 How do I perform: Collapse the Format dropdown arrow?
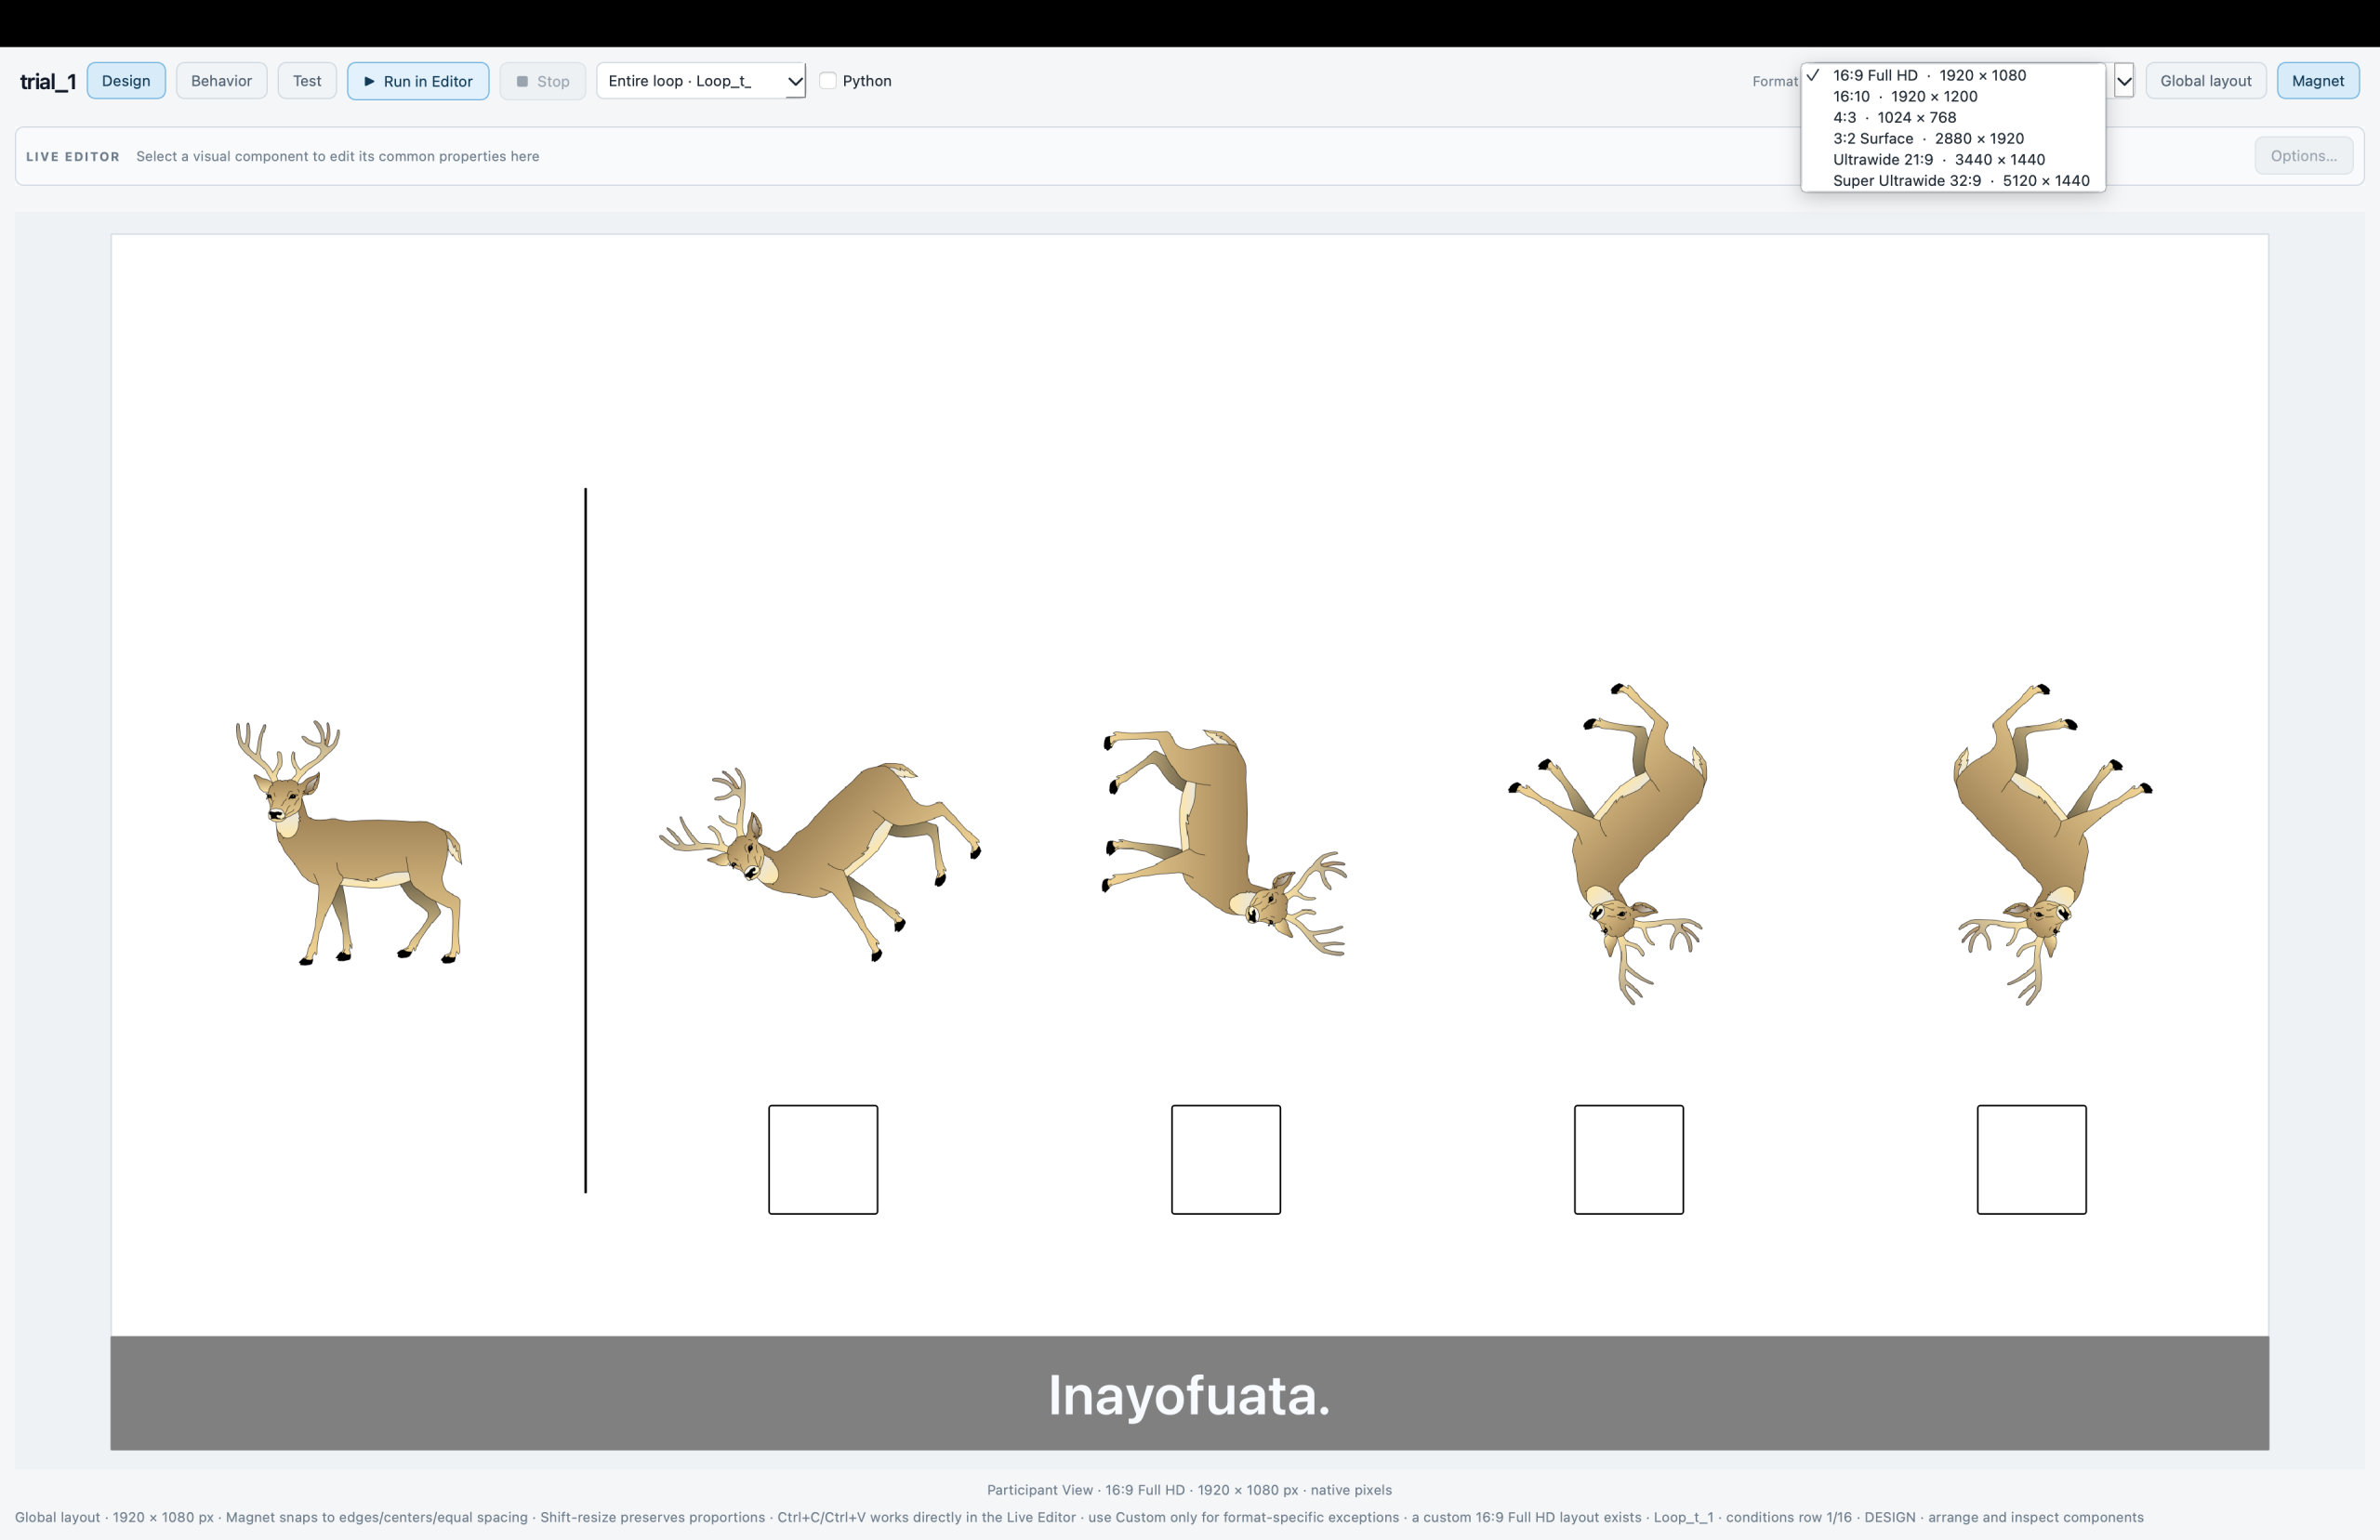click(x=2124, y=81)
